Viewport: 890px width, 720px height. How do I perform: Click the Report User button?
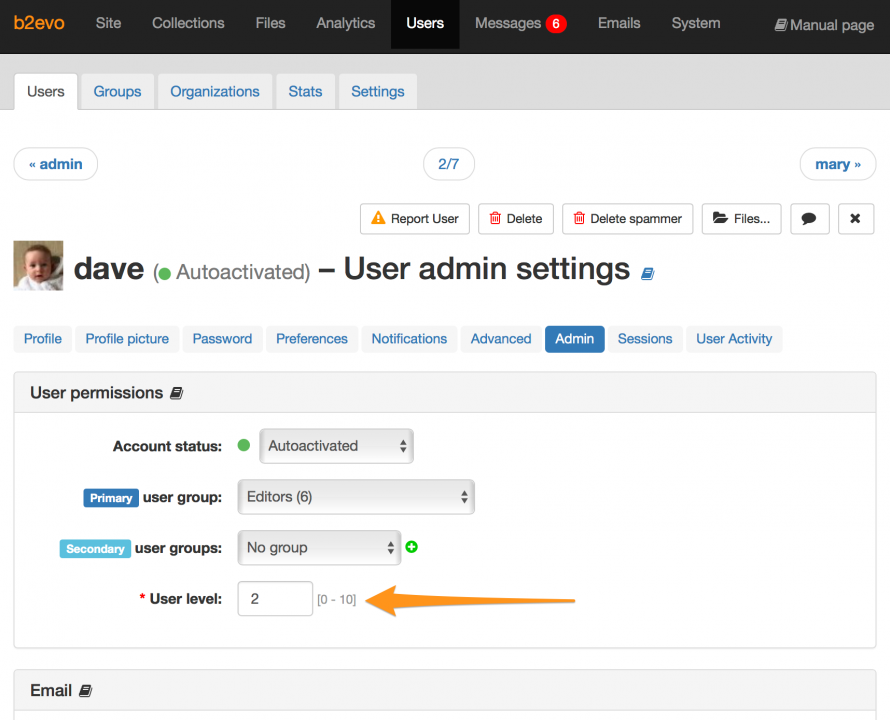415,219
